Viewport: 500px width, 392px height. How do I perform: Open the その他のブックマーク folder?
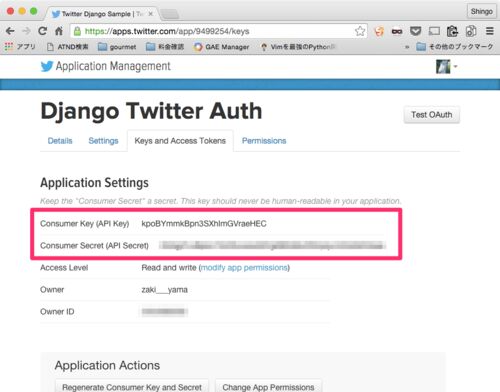coord(455,47)
